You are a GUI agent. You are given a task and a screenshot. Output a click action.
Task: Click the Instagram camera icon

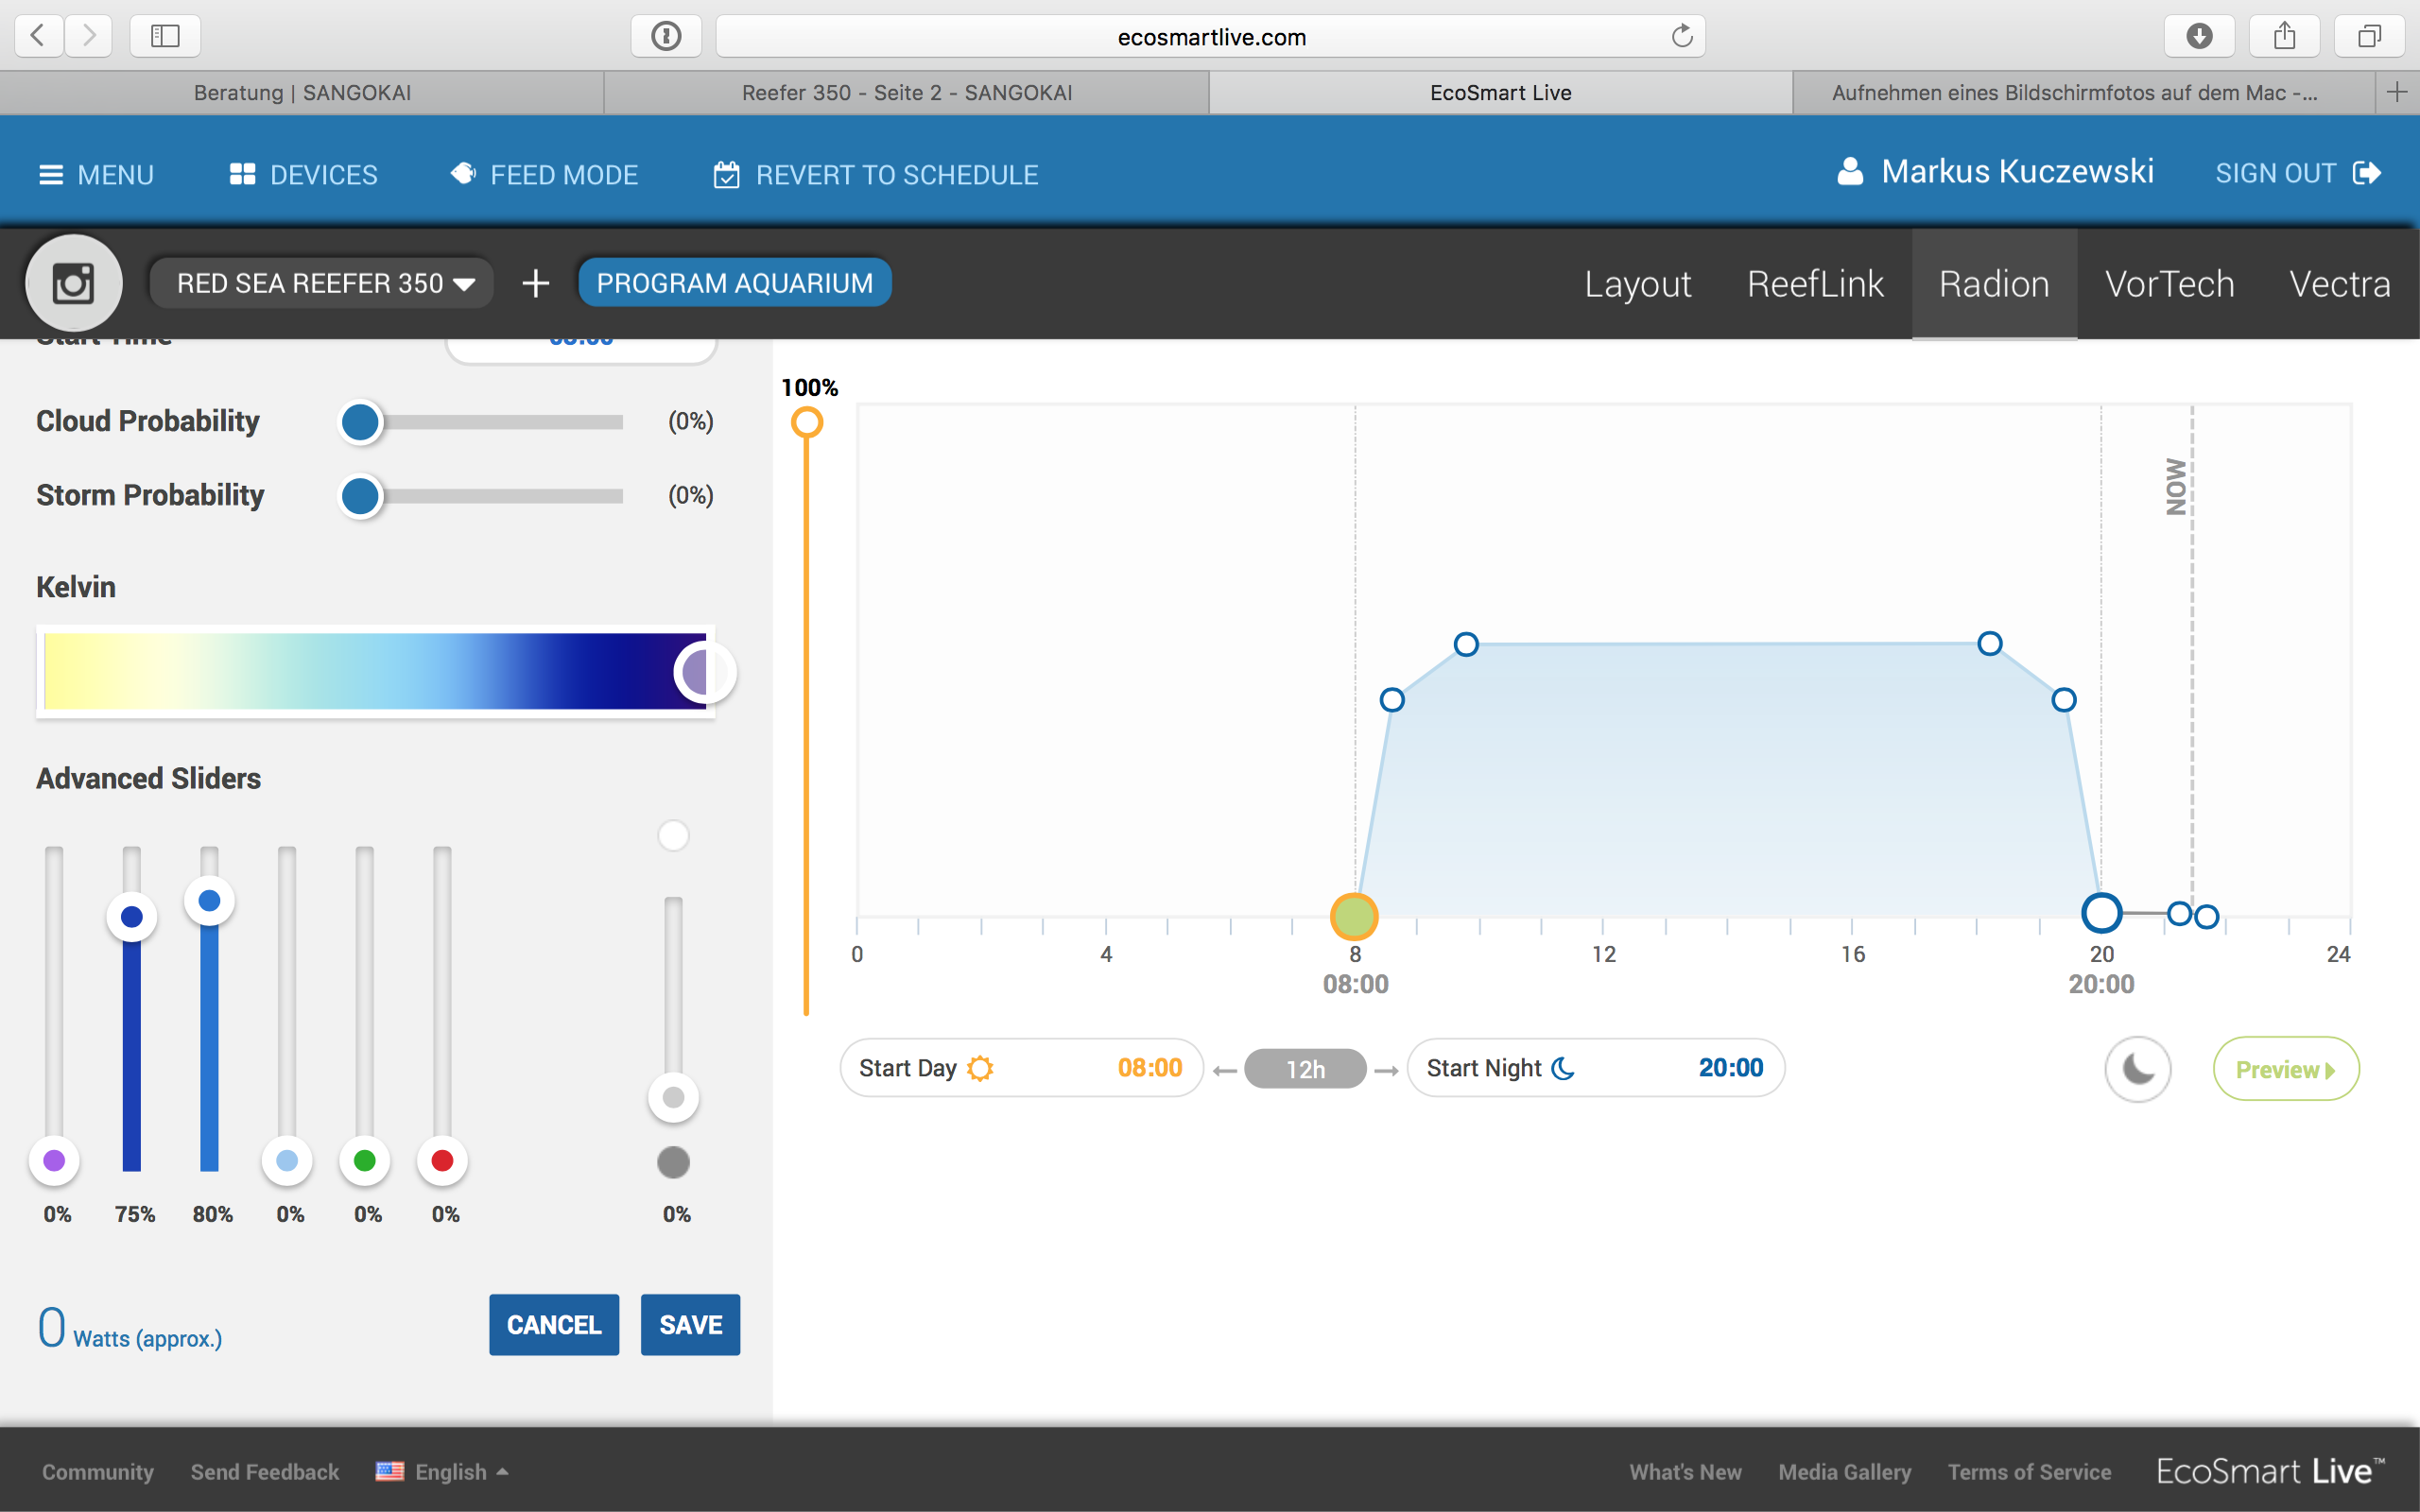(73, 283)
